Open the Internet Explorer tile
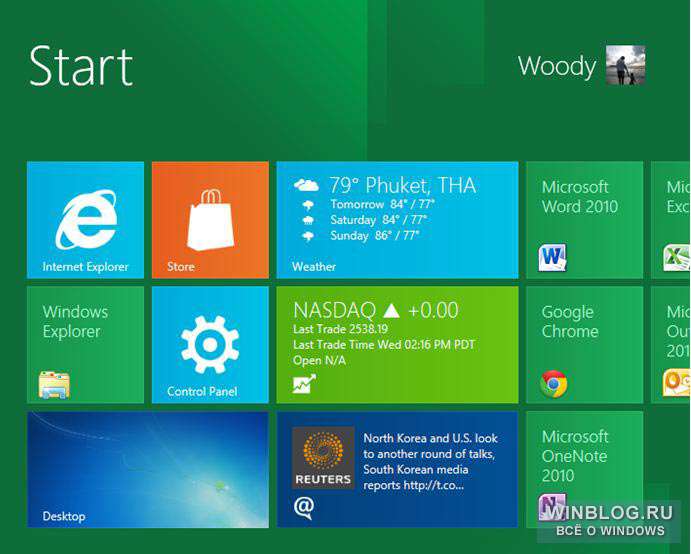The height and width of the screenshot is (554, 691). tap(85, 220)
